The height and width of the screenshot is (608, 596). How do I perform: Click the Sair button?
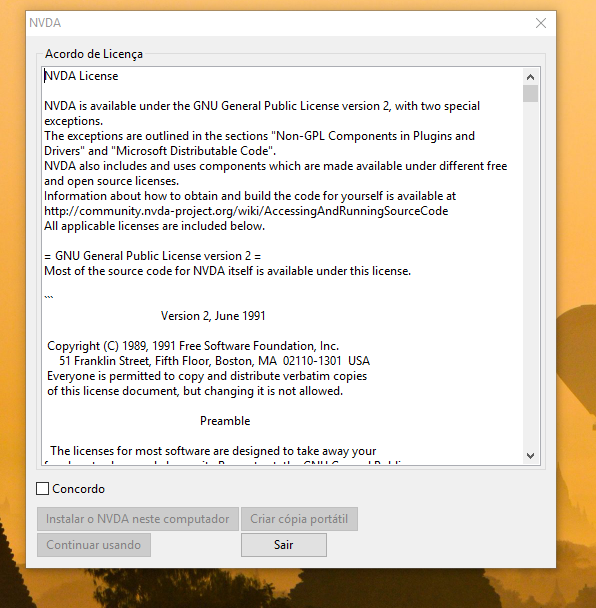tap(283, 545)
